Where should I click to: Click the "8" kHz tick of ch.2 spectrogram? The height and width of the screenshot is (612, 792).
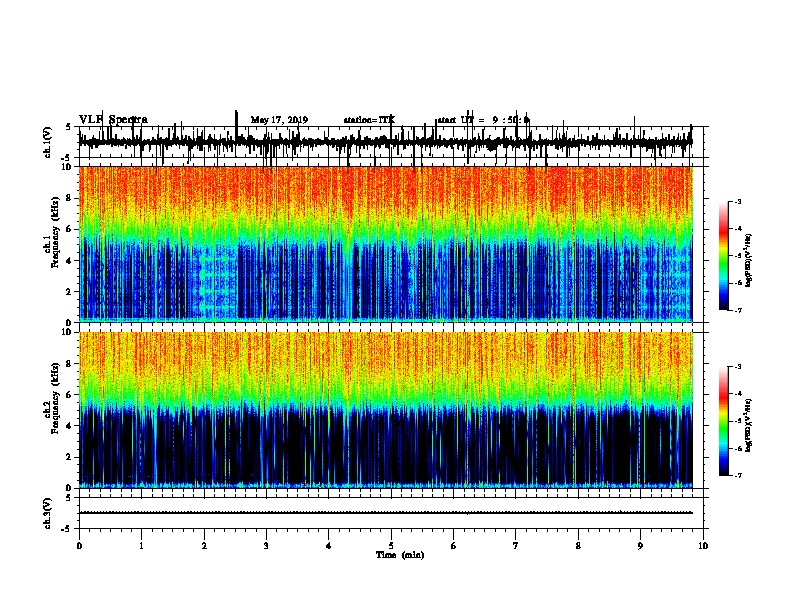pyautogui.click(x=70, y=364)
